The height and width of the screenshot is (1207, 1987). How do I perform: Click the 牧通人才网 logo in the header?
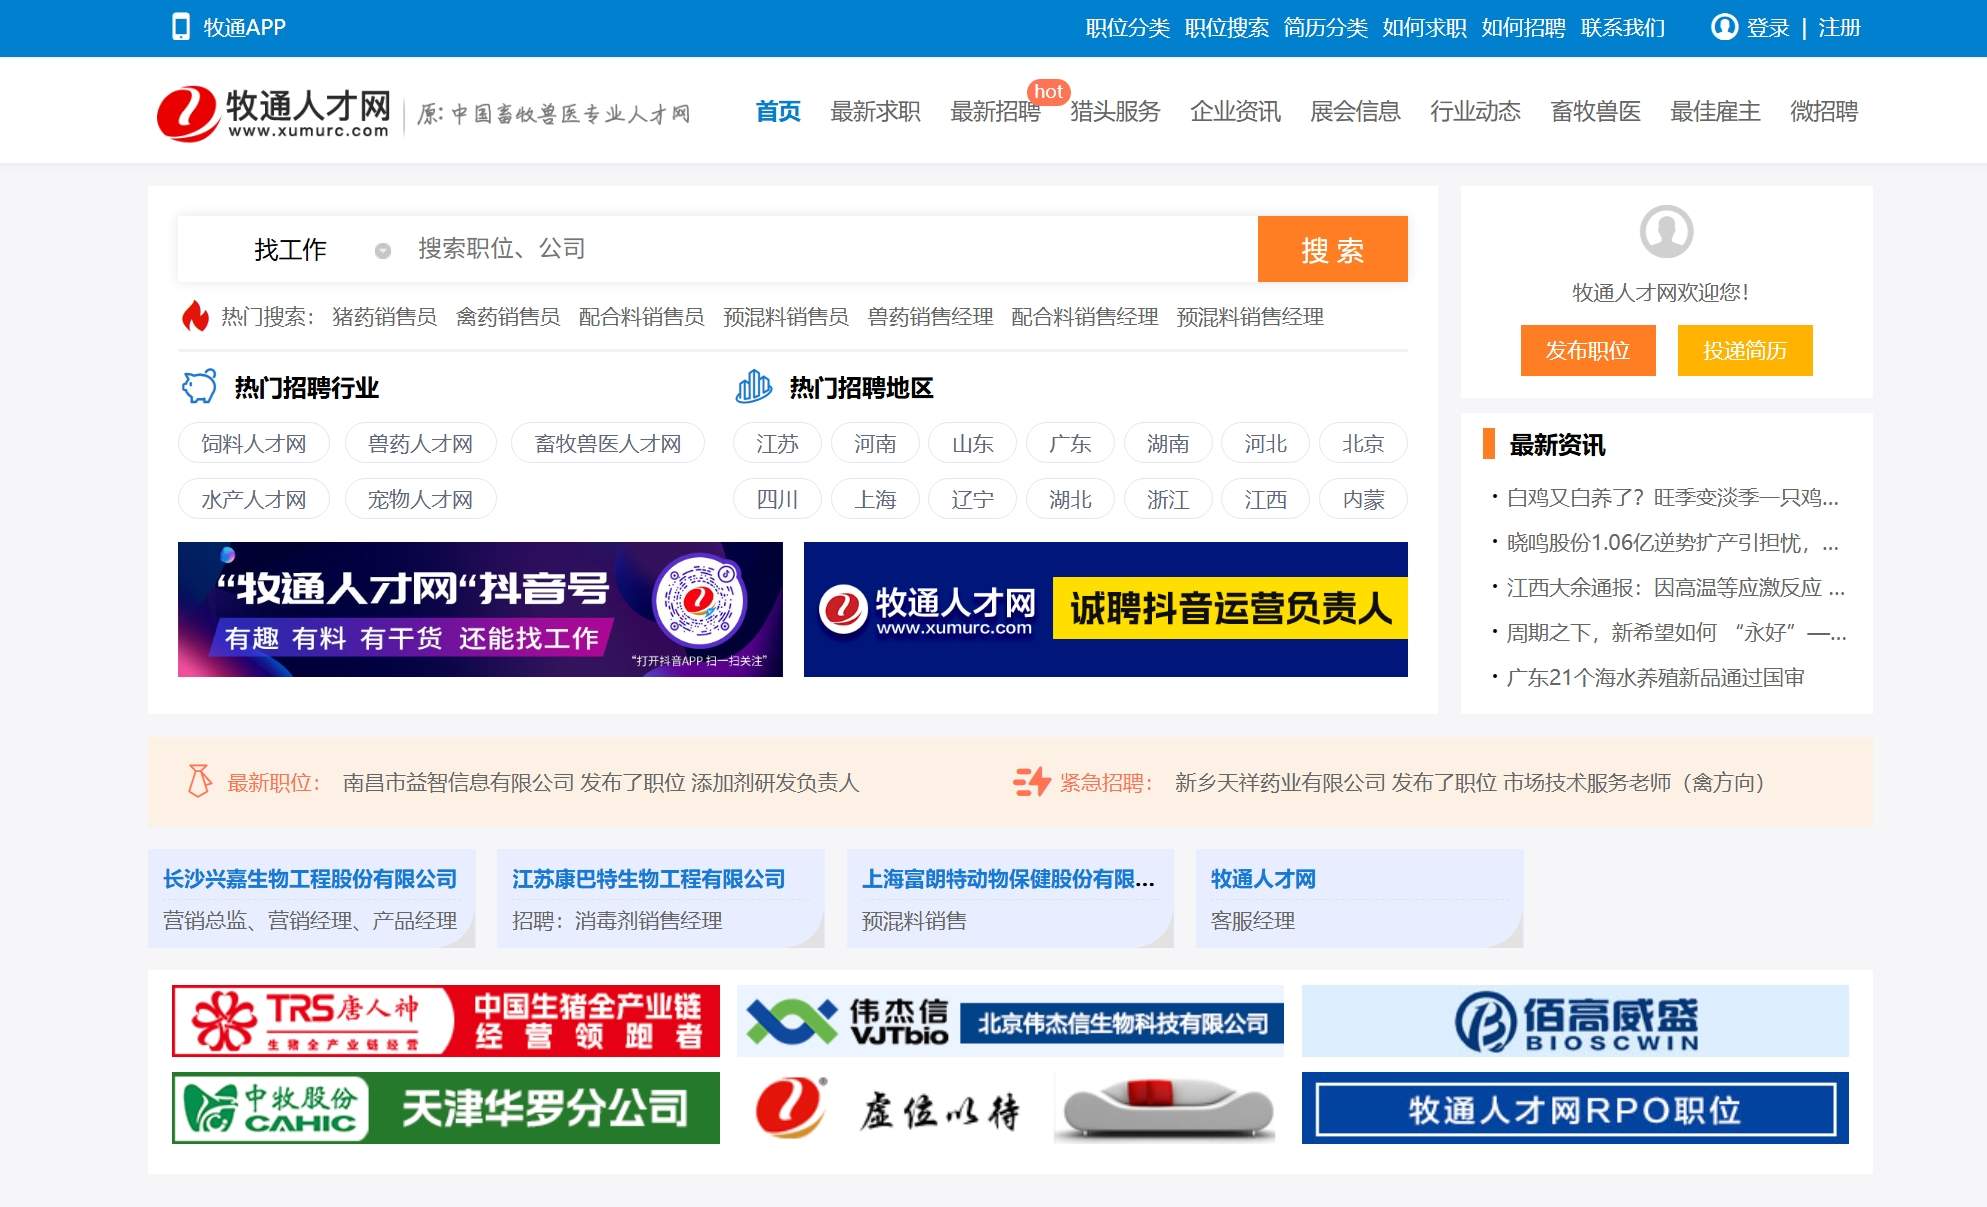[273, 113]
